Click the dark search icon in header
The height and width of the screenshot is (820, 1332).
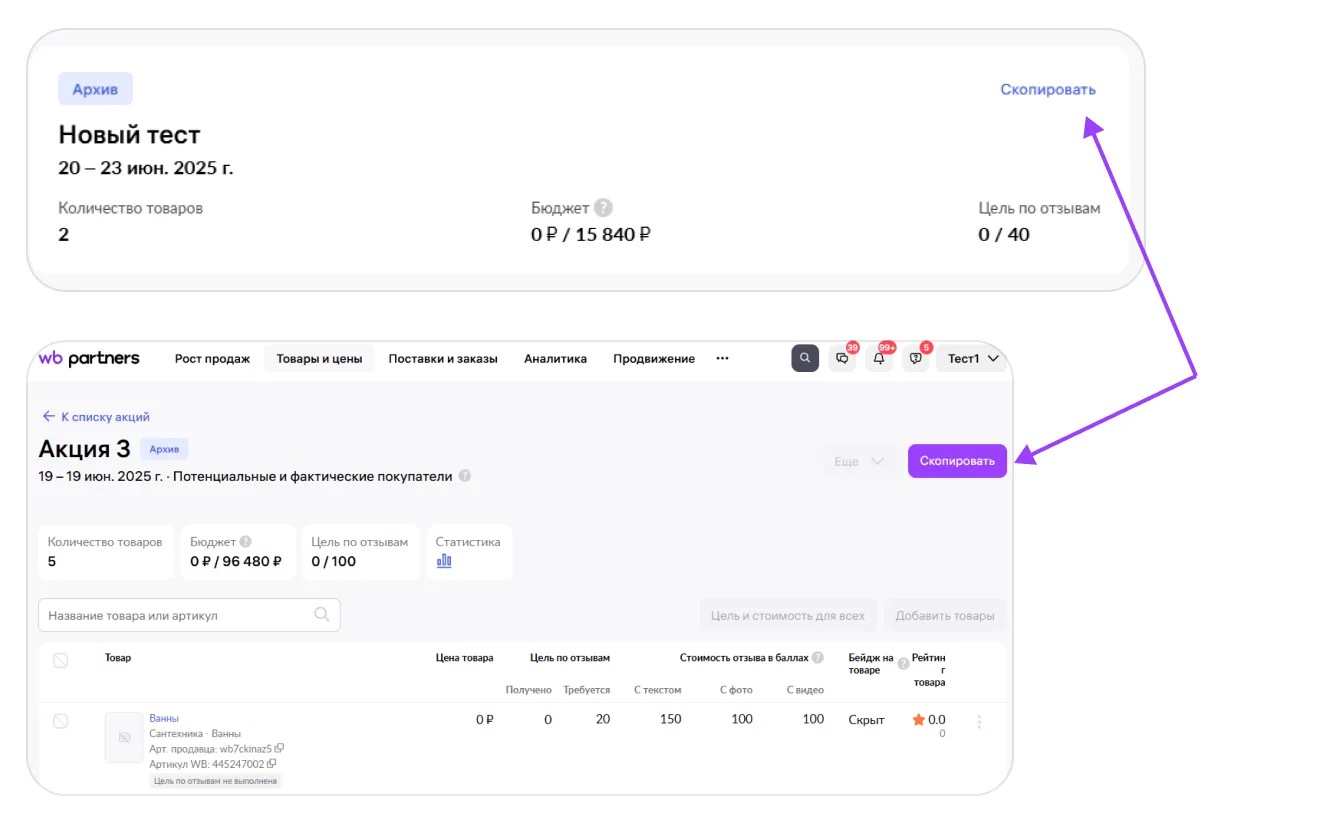coord(805,358)
